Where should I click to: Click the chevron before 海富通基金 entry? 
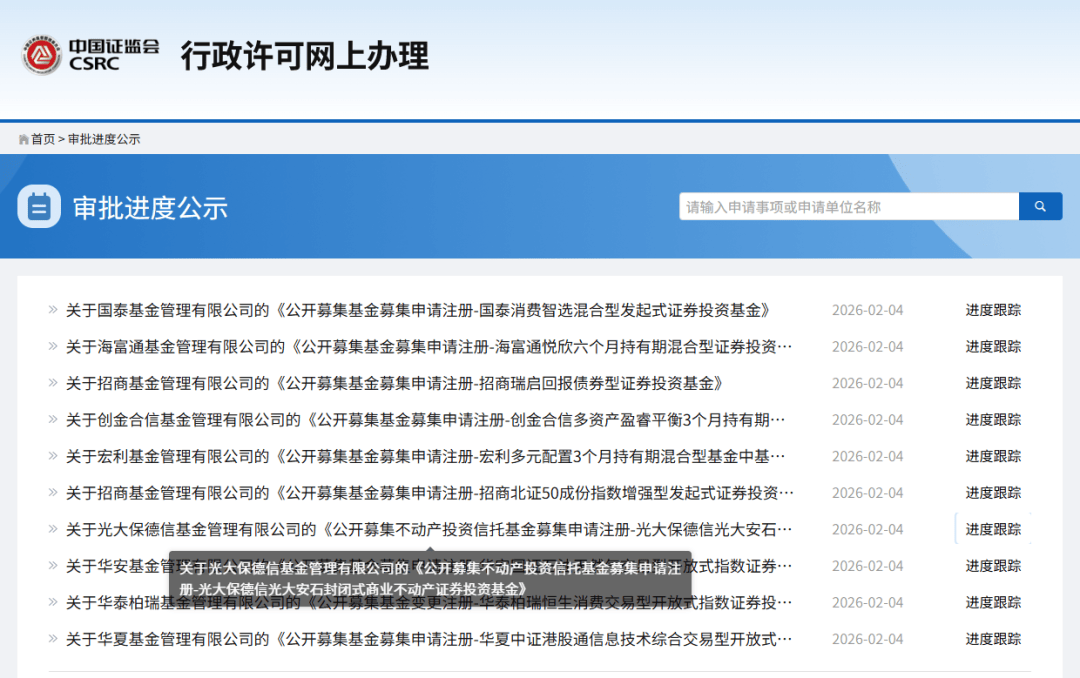(53, 346)
